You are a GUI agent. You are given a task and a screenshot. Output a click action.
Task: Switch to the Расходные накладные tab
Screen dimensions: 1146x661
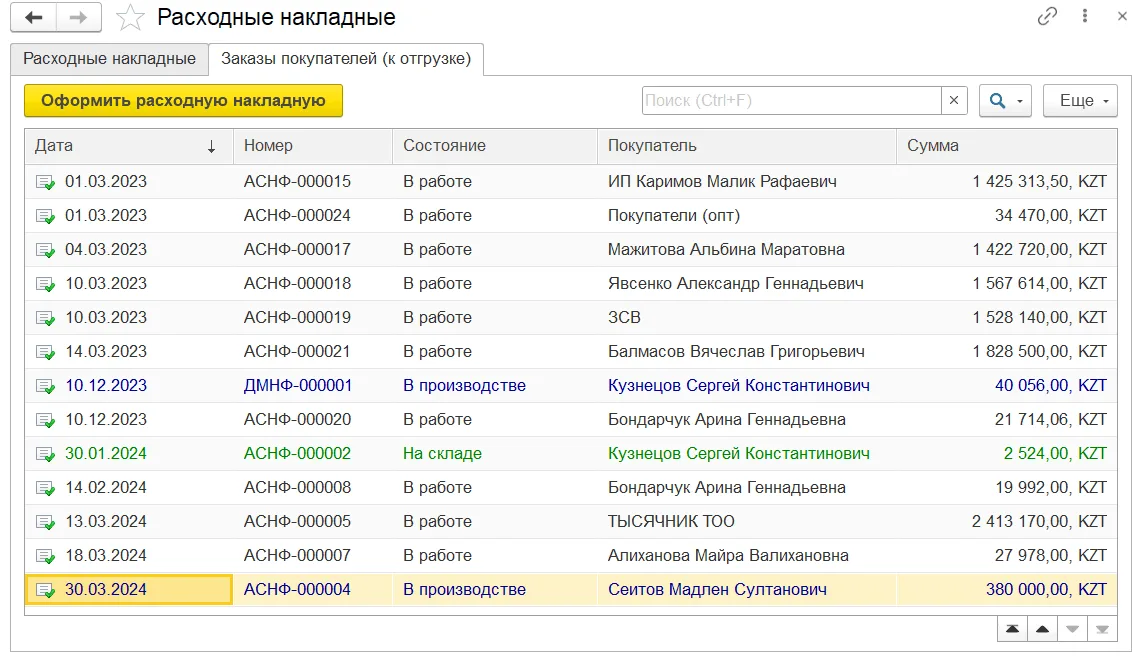(x=110, y=58)
